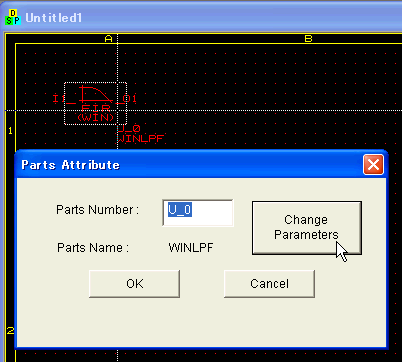Click the U_0 part number label on the canvas
The height and width of the screenshot is (362, 402).
(129, 128)
